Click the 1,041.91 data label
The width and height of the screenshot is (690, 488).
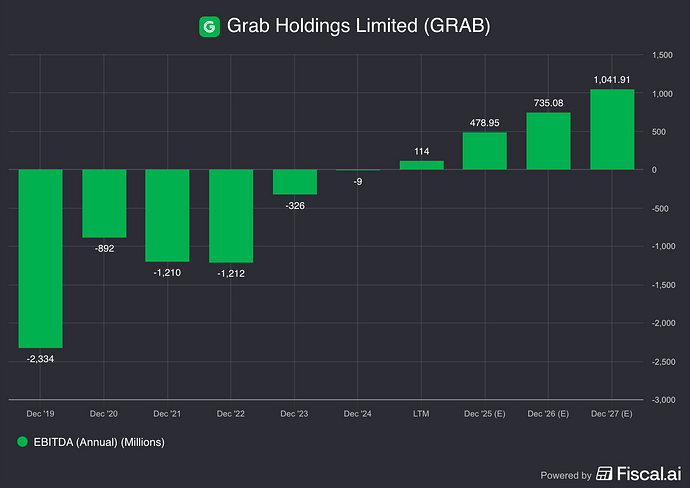(612, 79)
